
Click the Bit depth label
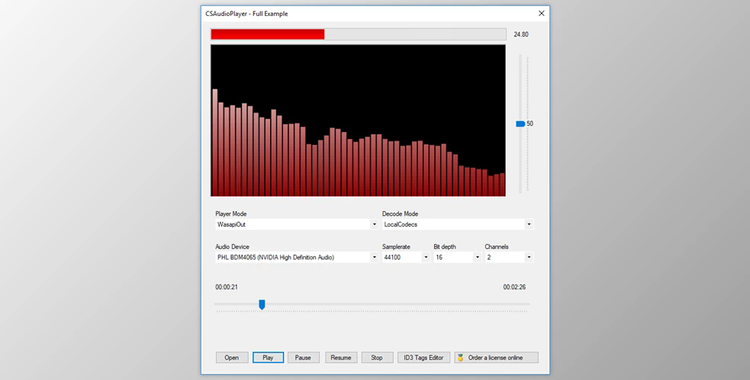pos(445,247)
